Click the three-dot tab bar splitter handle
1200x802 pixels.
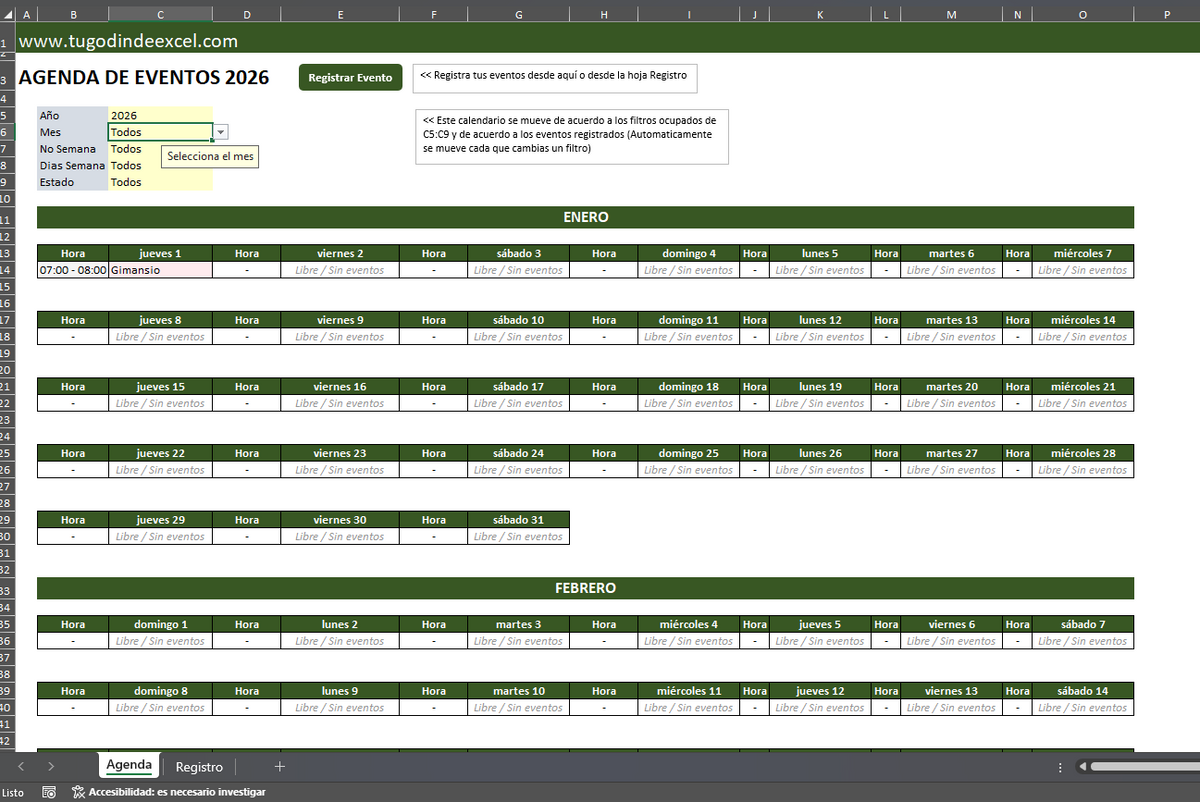coord(1060,766)
